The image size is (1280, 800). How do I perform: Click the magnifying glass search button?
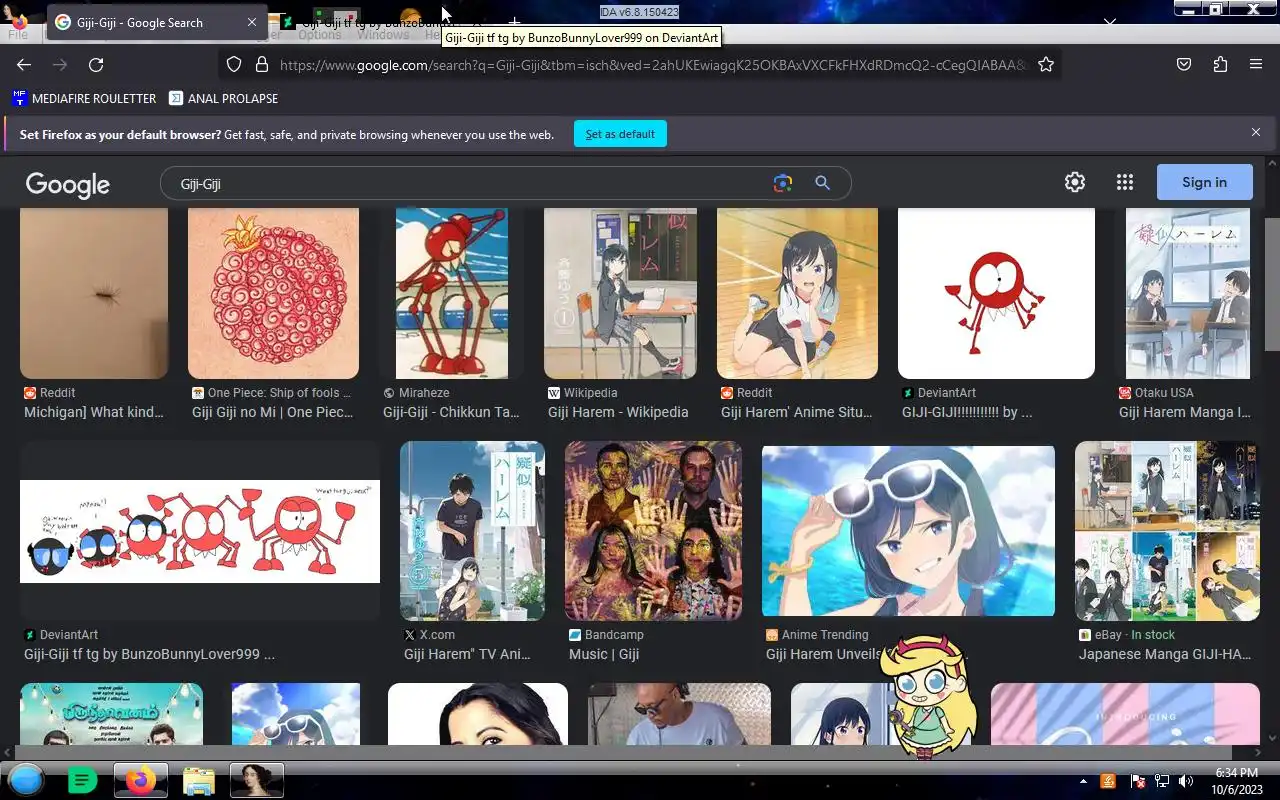(822, 183)
